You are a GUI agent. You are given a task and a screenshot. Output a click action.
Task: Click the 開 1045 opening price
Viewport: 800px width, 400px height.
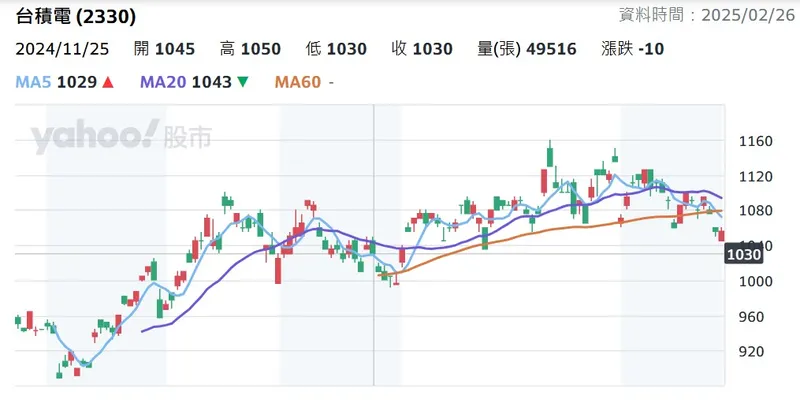[x=164, y=49]
